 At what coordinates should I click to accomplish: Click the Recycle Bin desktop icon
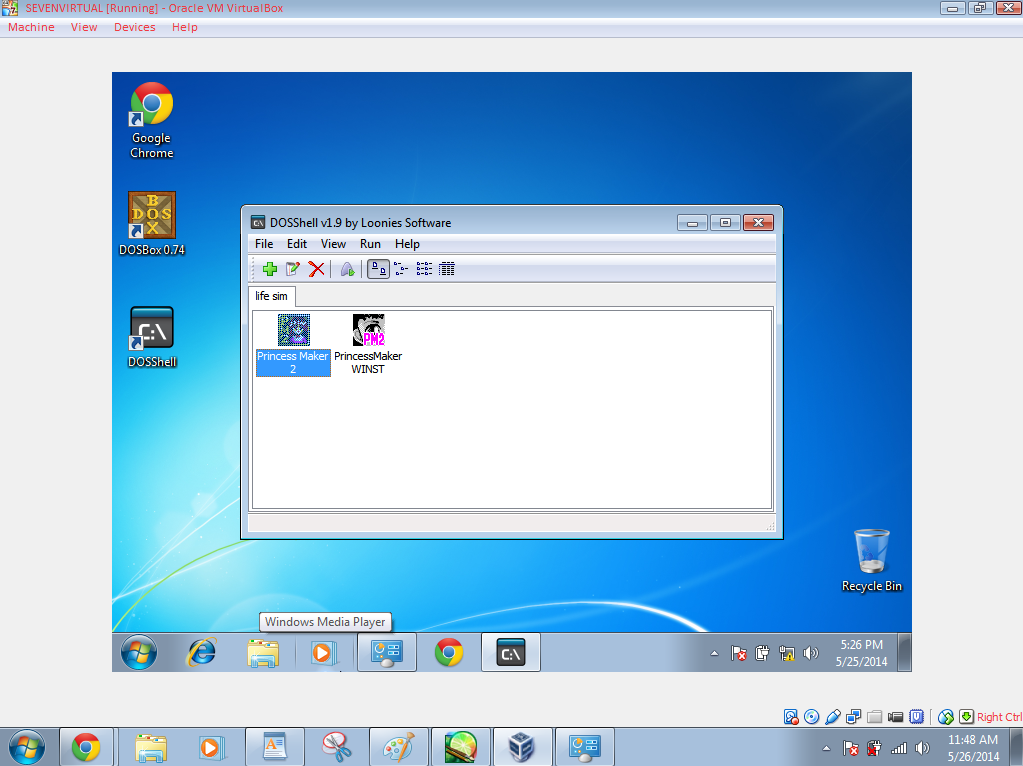coord(872,560)
